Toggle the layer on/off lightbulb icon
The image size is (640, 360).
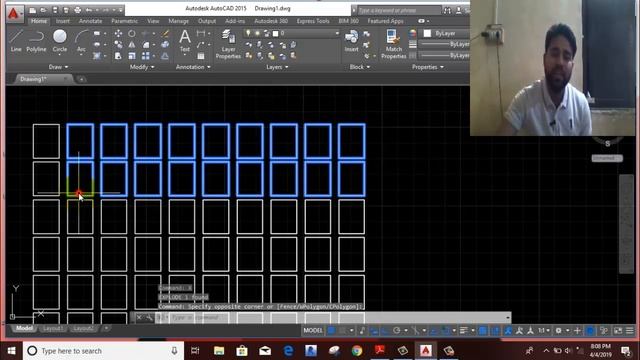pyautogui.click(x=248, y=33)
